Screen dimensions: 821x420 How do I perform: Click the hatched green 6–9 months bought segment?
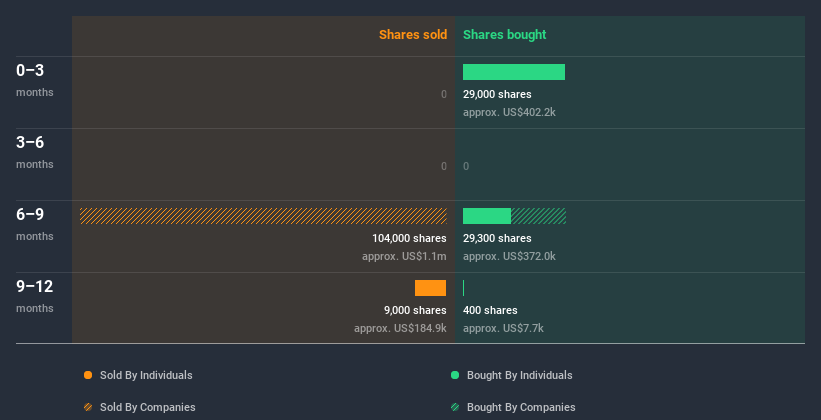[538, 216]
